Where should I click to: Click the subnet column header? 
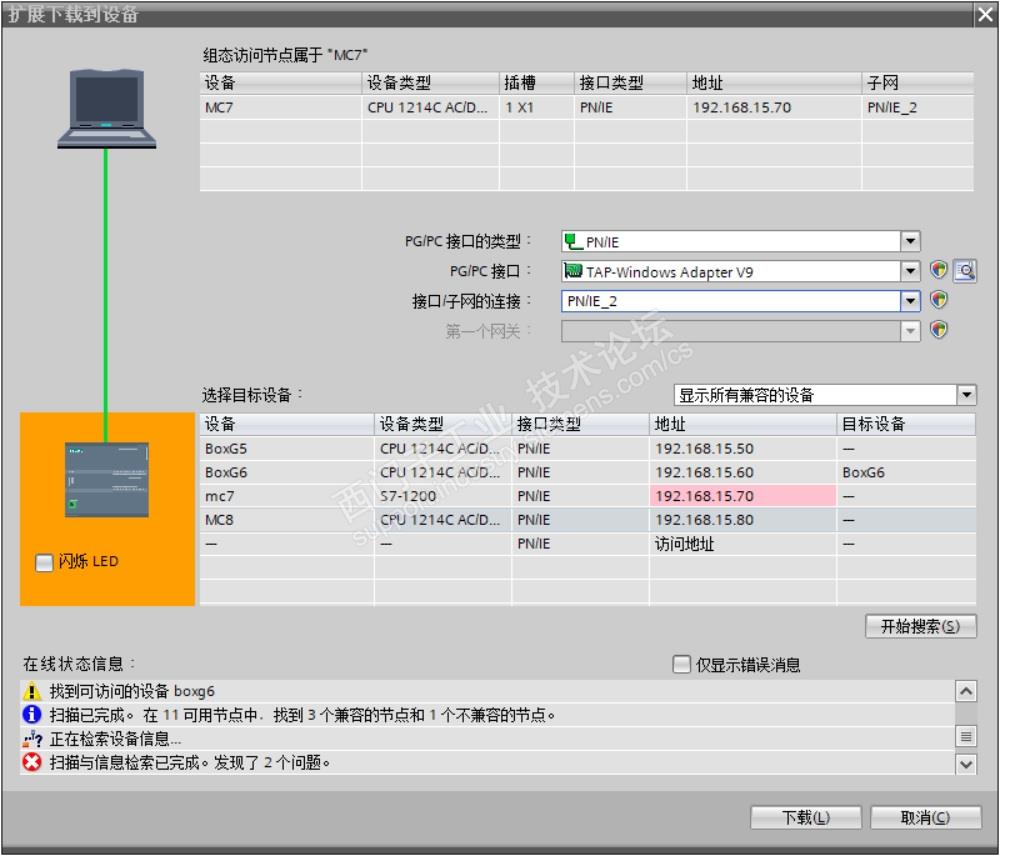pyautogui.click(x=918, y=83)
